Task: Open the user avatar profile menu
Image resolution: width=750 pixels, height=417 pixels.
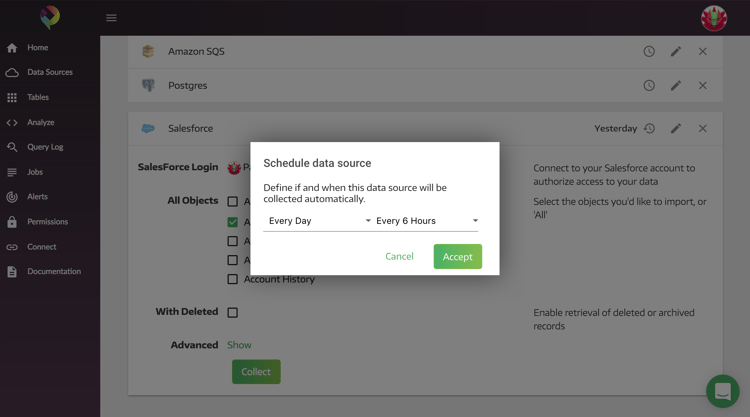Action: click(713, 18)
